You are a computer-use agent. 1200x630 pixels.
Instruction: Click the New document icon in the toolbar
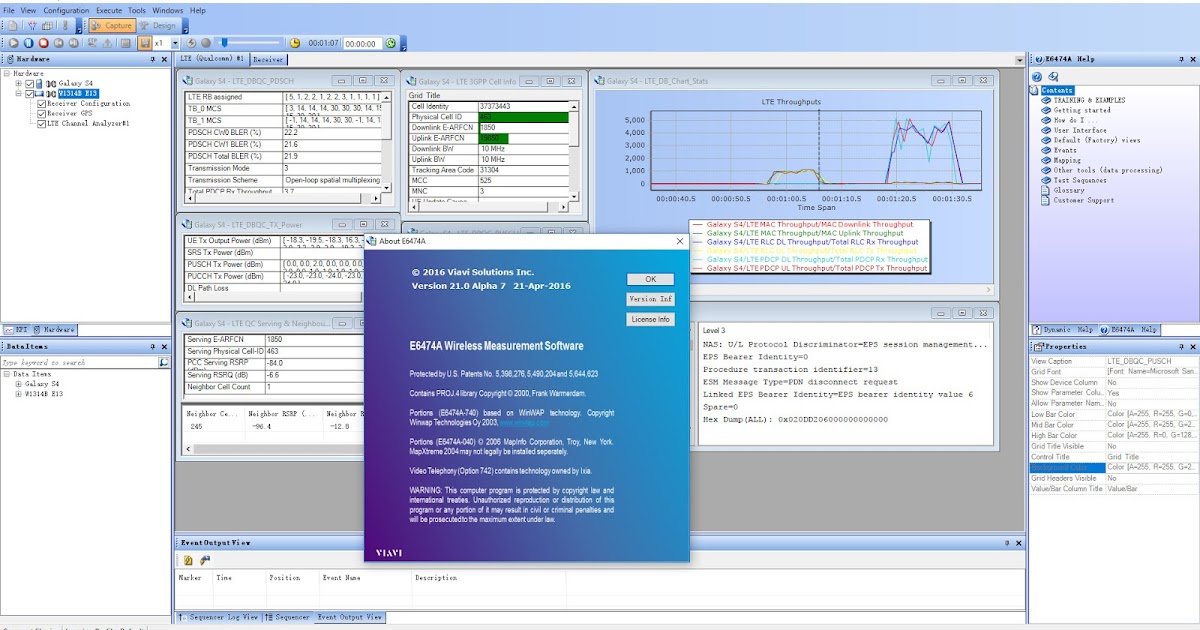tap(12, 25)
